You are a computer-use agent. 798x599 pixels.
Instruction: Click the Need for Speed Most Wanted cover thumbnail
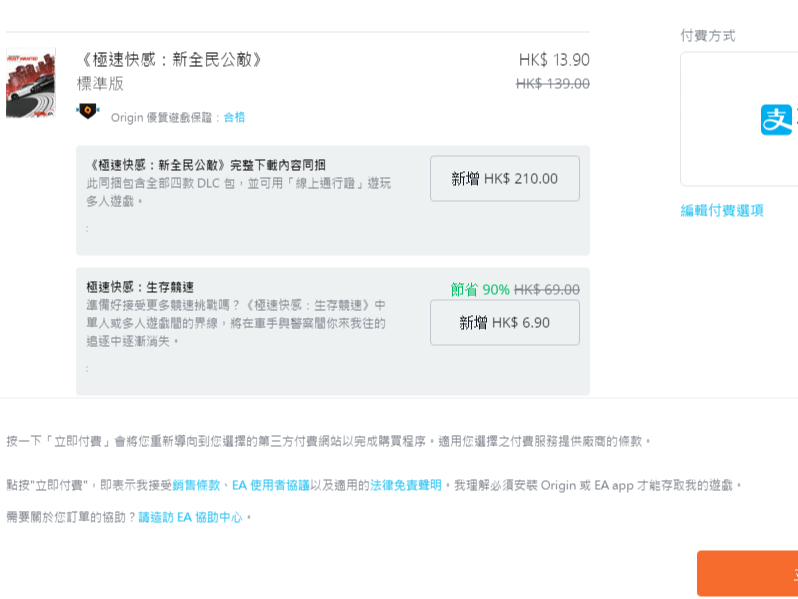tap(31, 83)
